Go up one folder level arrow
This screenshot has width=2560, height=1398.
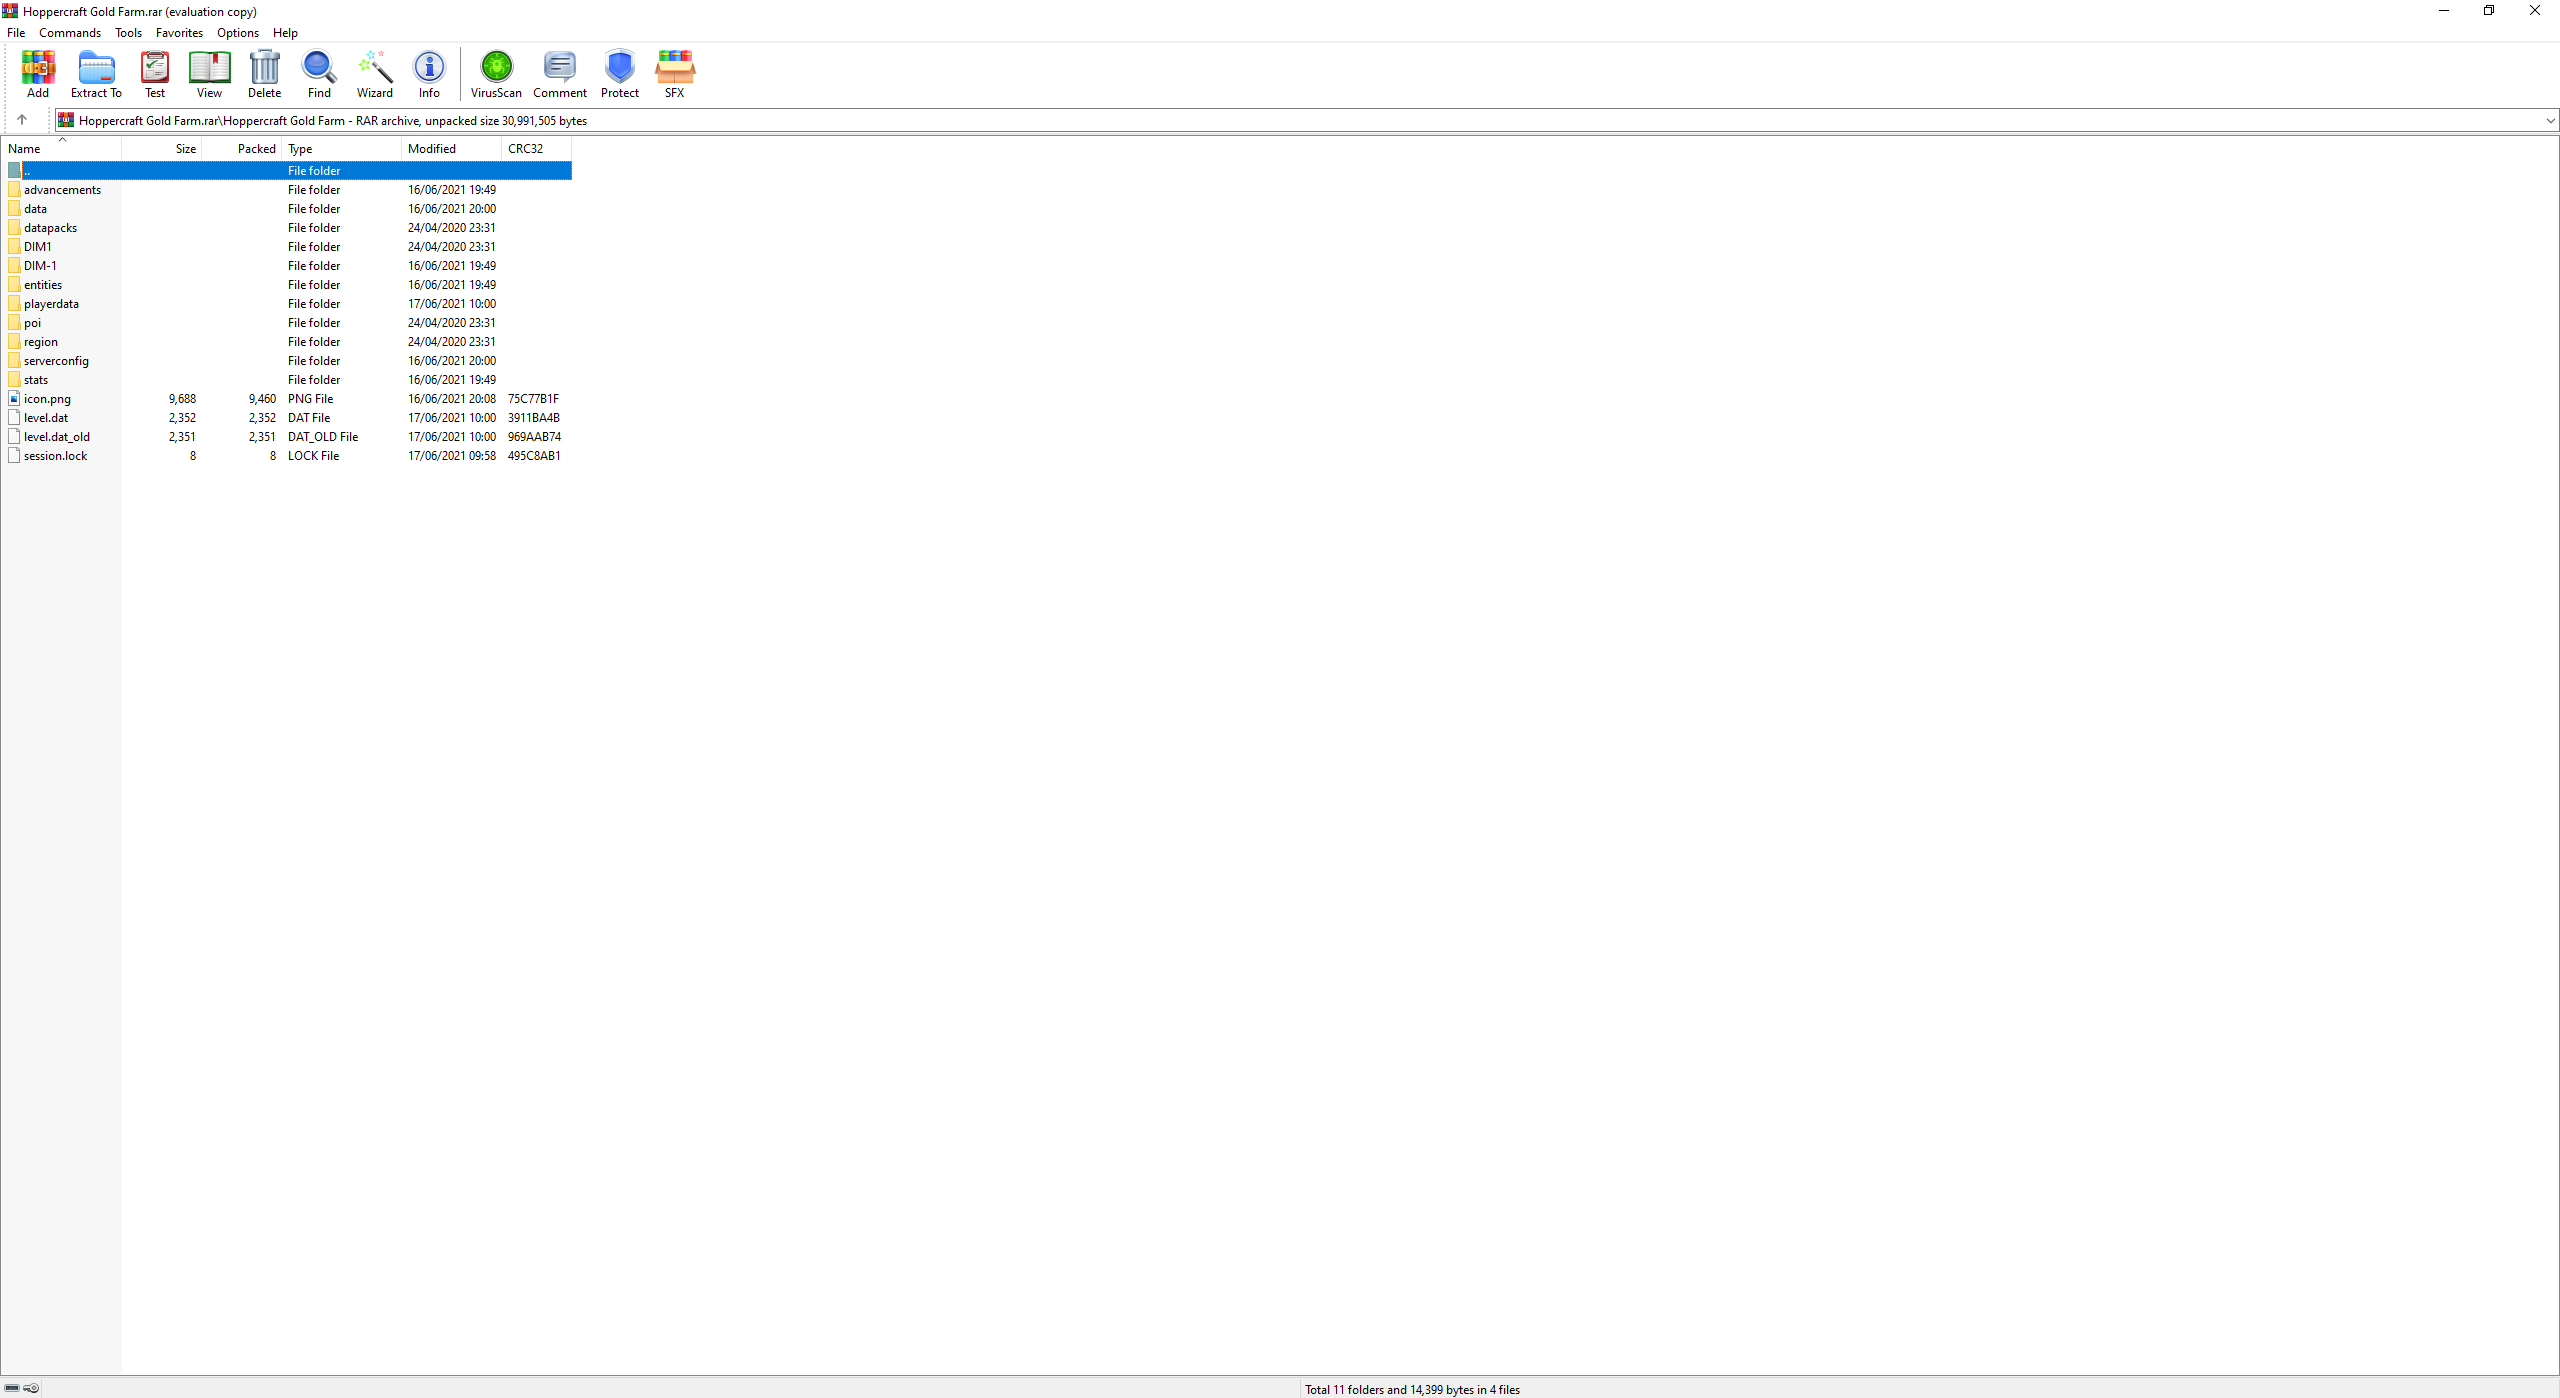pos(22,120)
